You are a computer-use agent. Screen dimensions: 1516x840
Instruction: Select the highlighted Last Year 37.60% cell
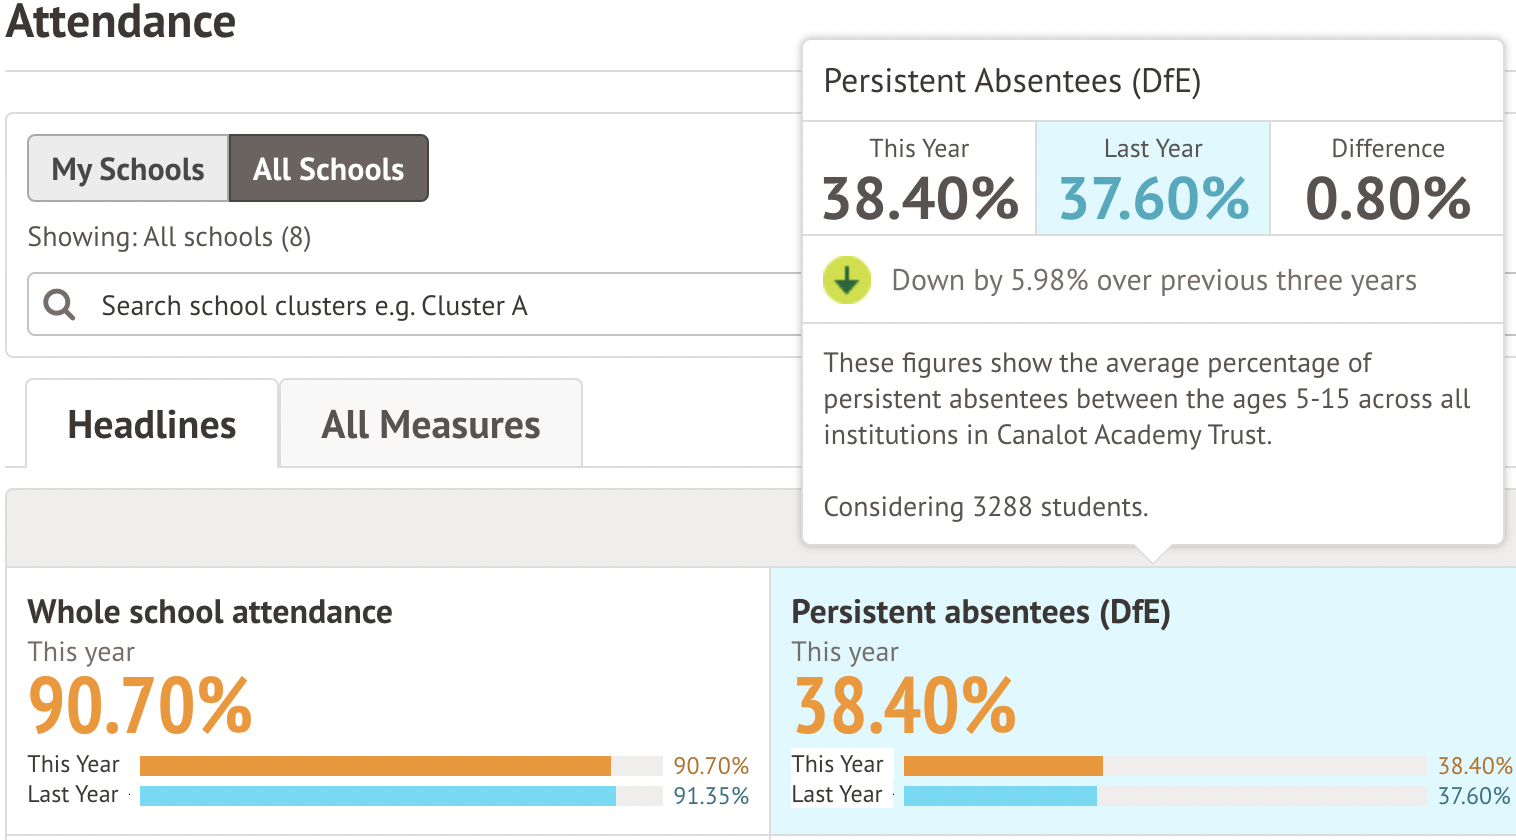click(x=1153, y=180)
